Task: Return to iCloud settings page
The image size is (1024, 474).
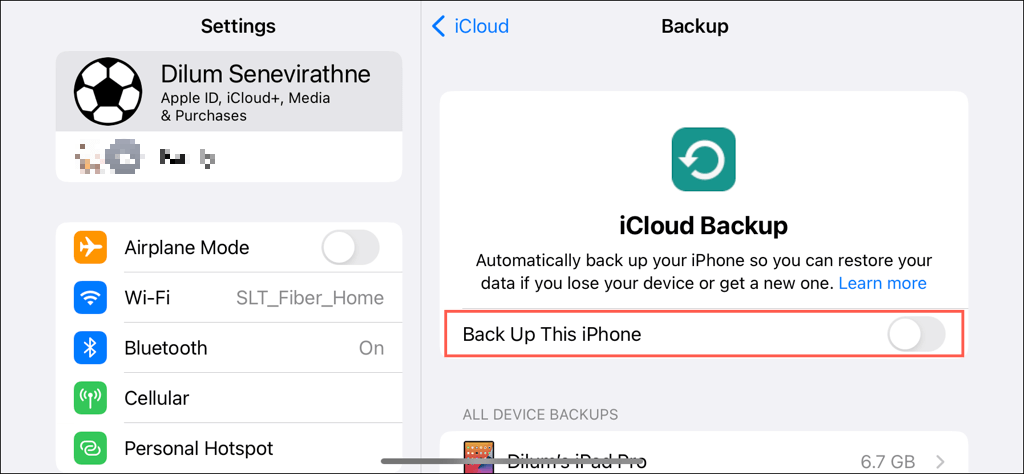Action: point(470,27)
